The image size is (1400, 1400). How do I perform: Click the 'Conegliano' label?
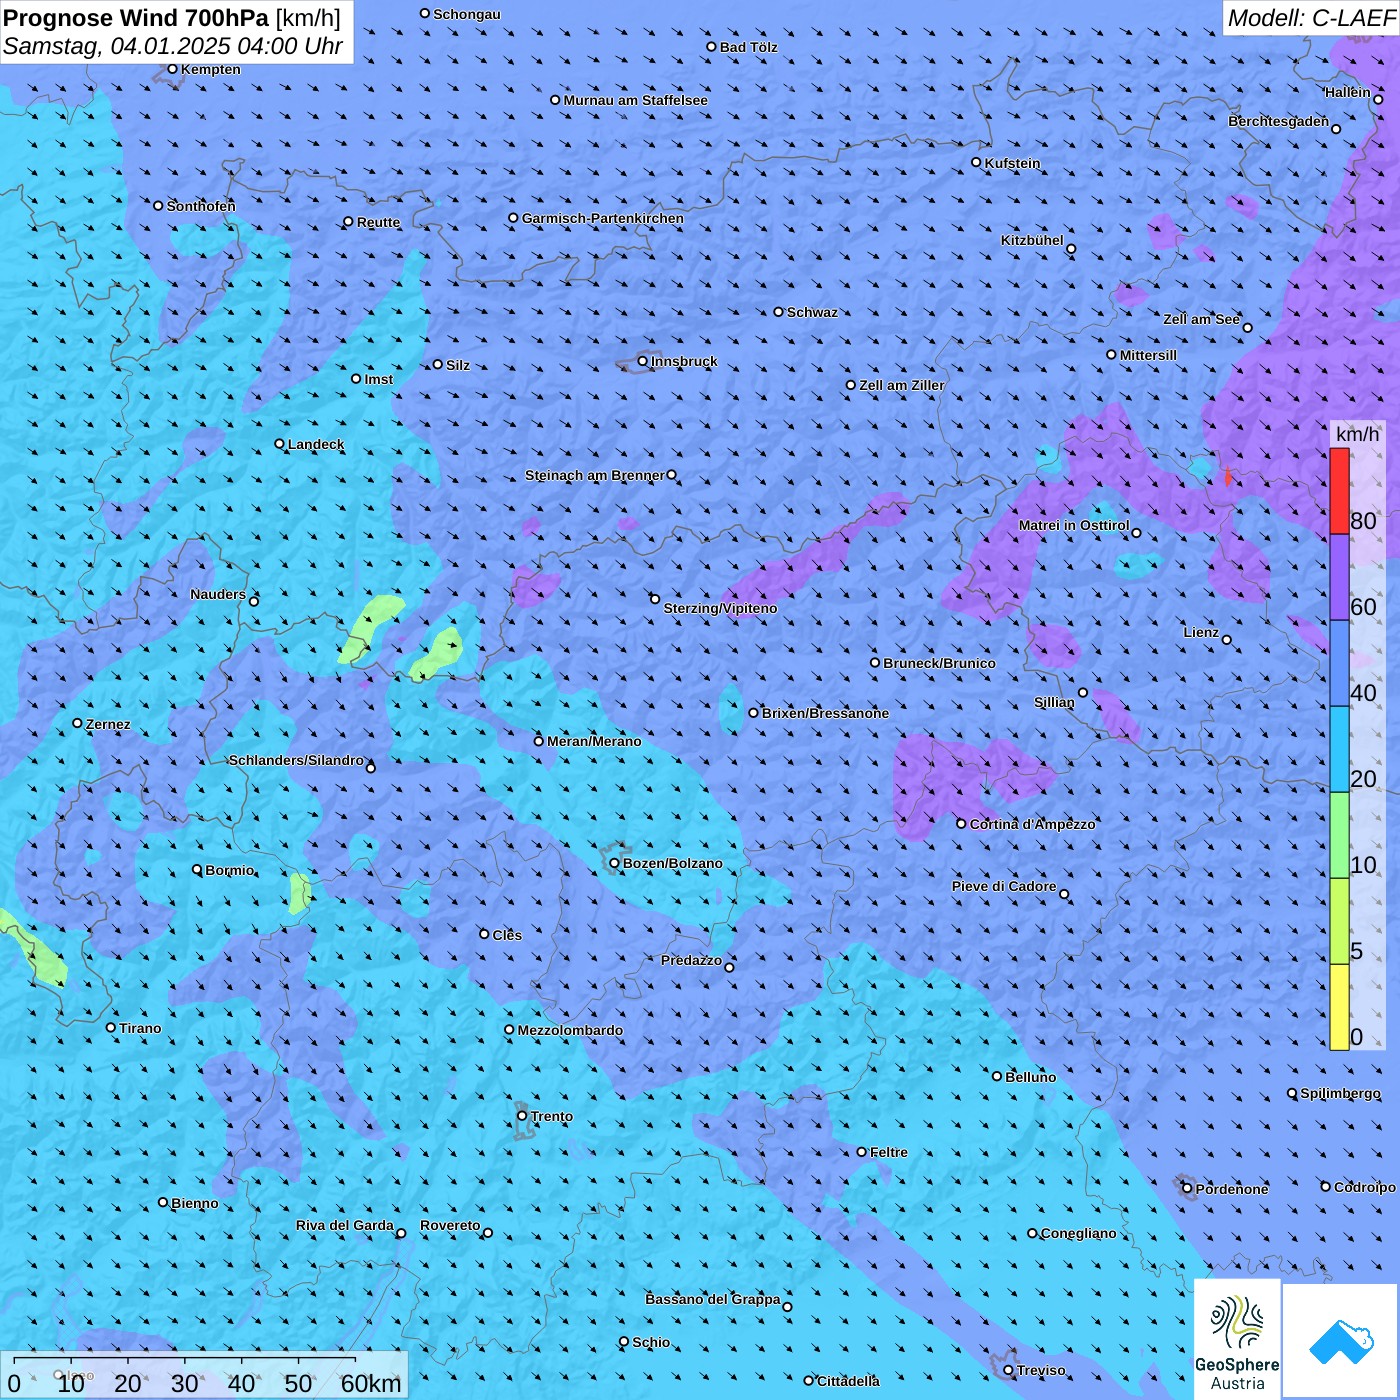(1078, 1233)
